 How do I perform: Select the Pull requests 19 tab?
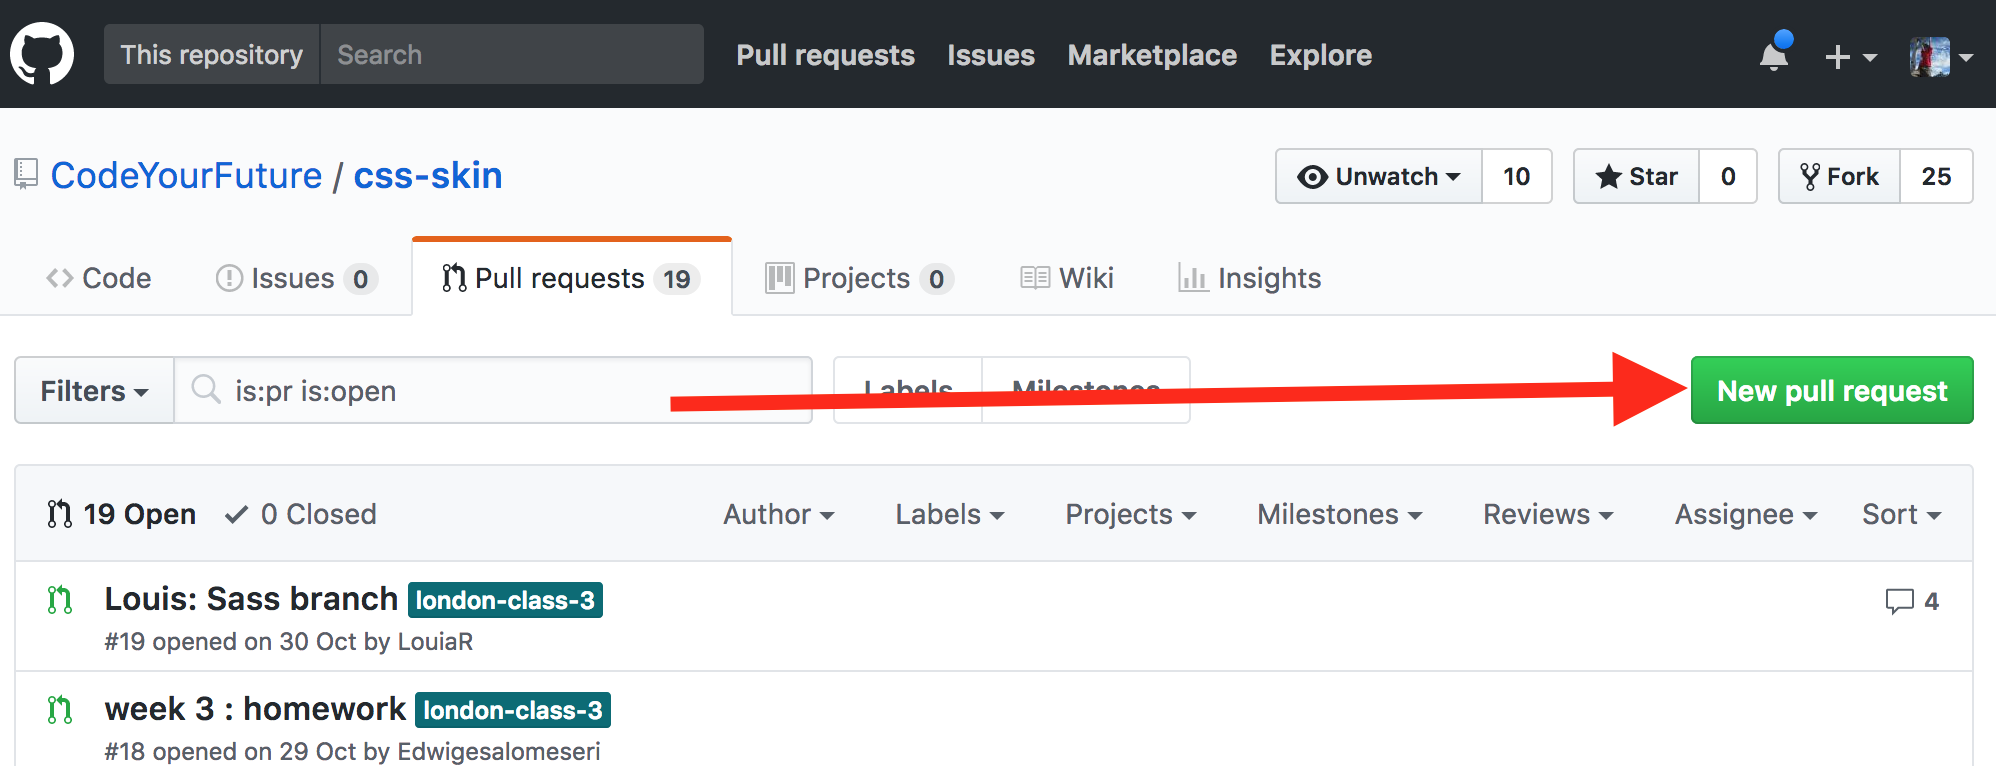click(571, 278)
